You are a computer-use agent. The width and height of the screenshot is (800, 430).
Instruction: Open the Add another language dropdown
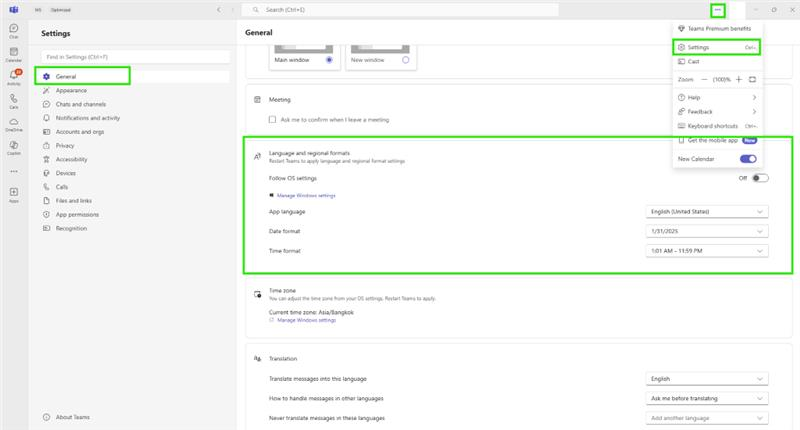pos(707,418)
